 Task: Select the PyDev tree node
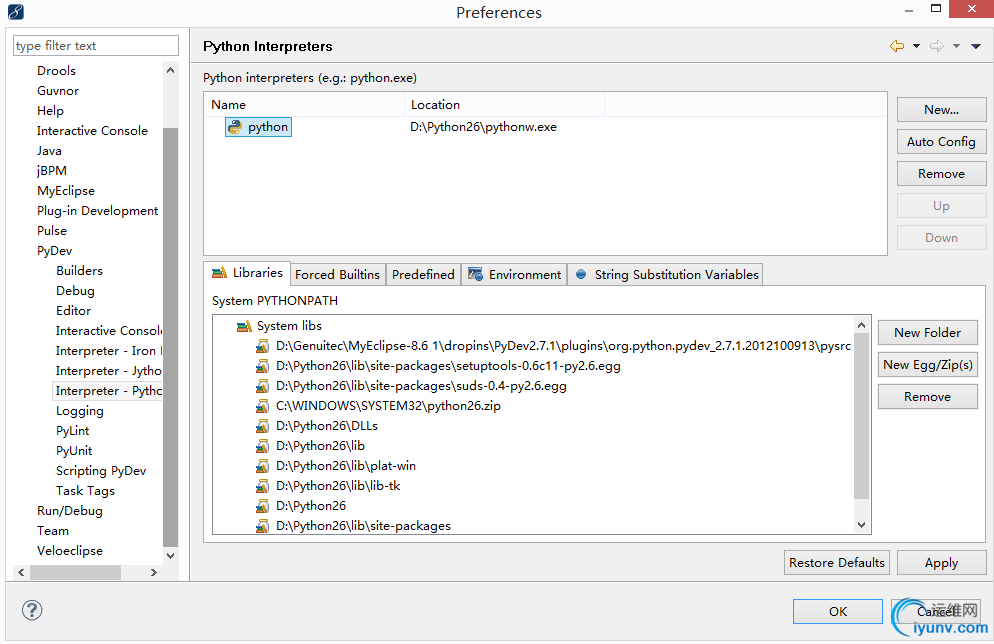coord(55,251)
